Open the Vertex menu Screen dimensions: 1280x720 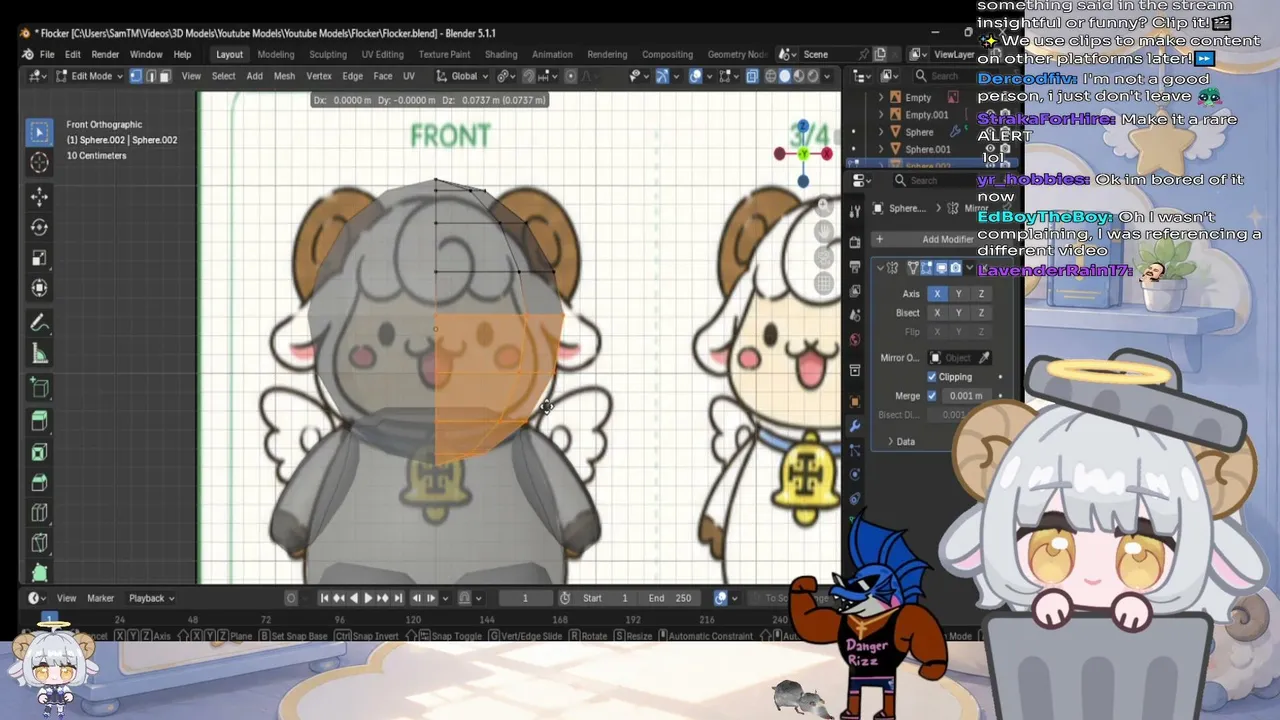(319, 76)
